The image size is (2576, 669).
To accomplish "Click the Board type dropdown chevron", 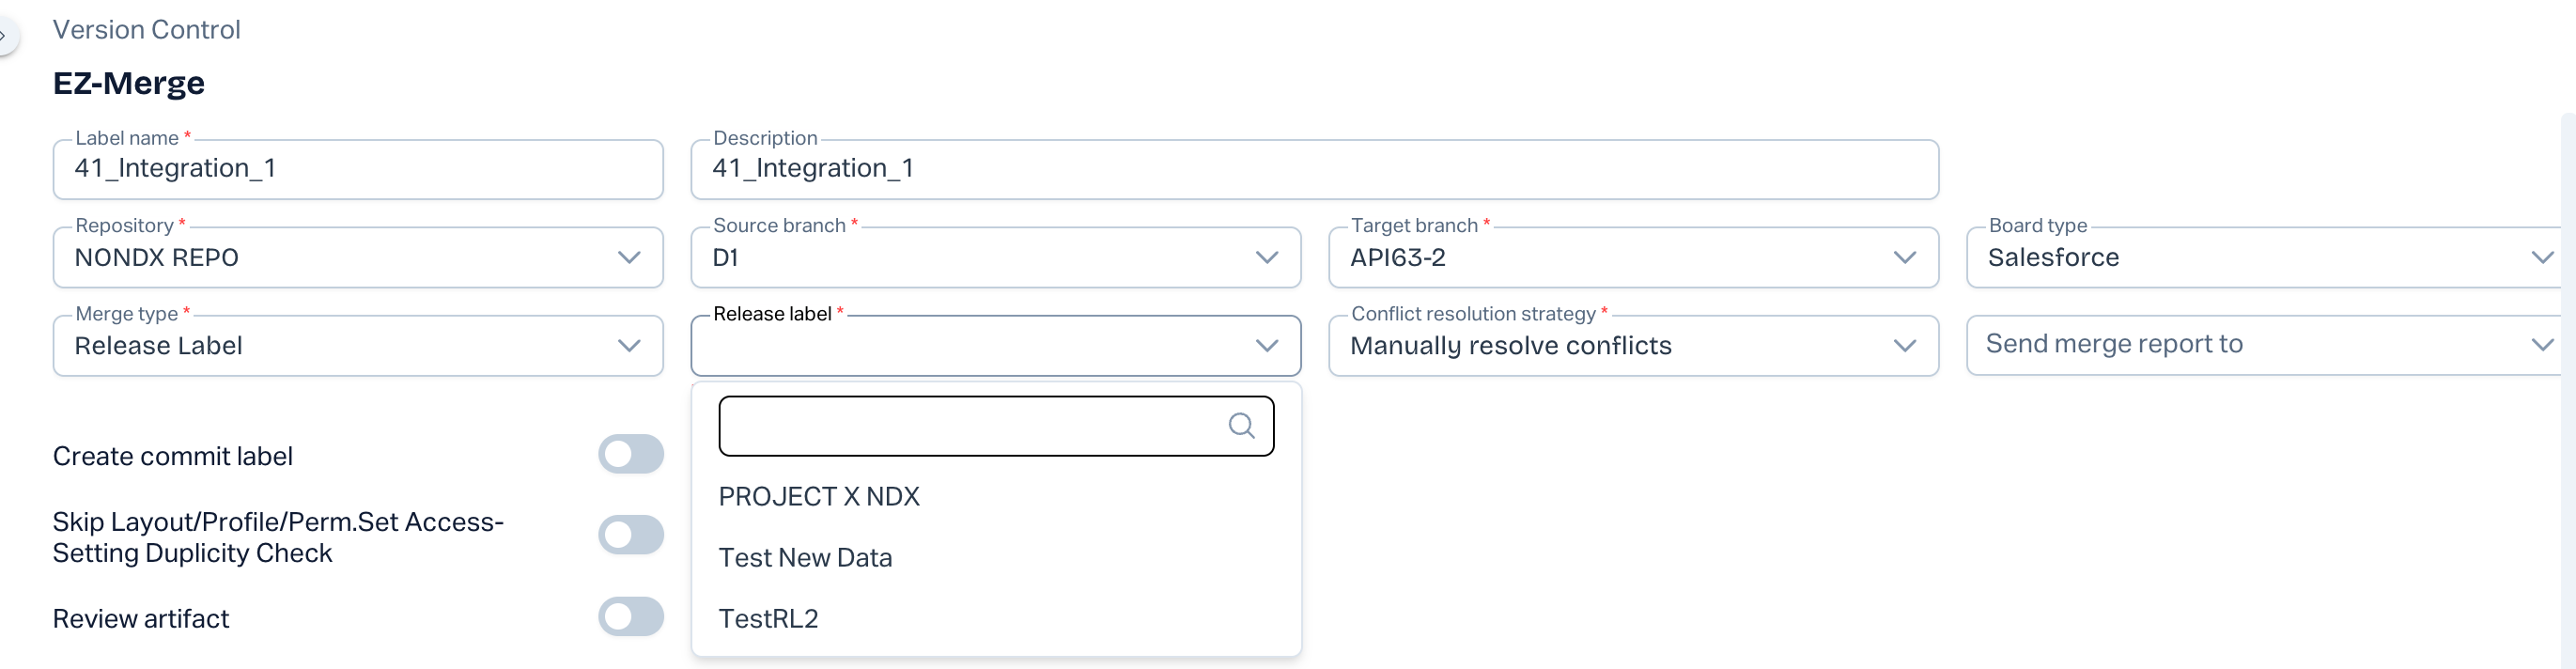I will click(x=2541, y=258).
